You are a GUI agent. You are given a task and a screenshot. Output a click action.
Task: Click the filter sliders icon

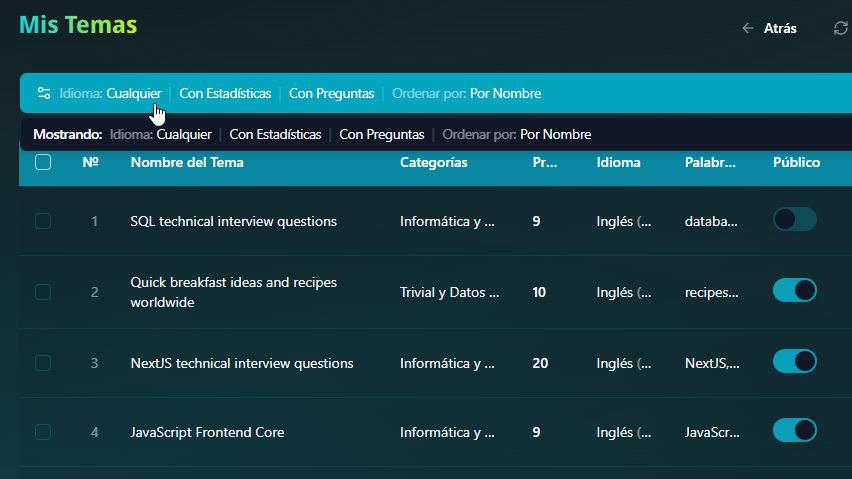pos(44,93)
